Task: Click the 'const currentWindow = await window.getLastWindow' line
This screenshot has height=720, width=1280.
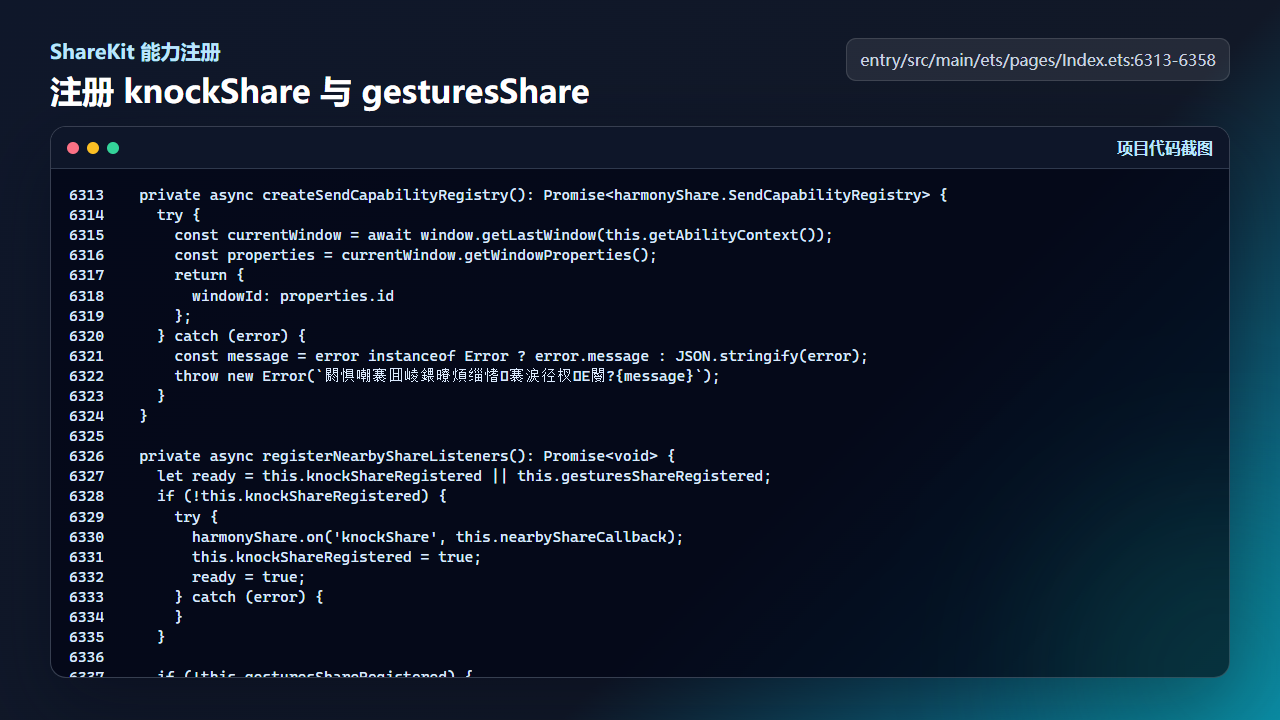Action: coord(503,235)
